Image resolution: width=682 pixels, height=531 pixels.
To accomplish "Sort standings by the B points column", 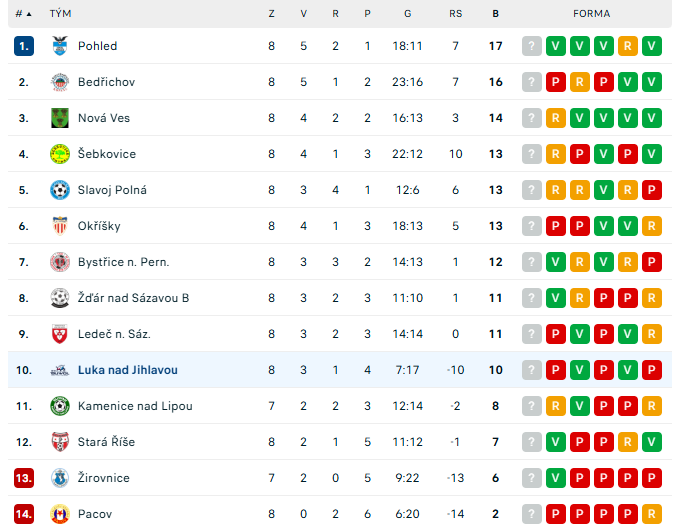I will coord(495,14).
